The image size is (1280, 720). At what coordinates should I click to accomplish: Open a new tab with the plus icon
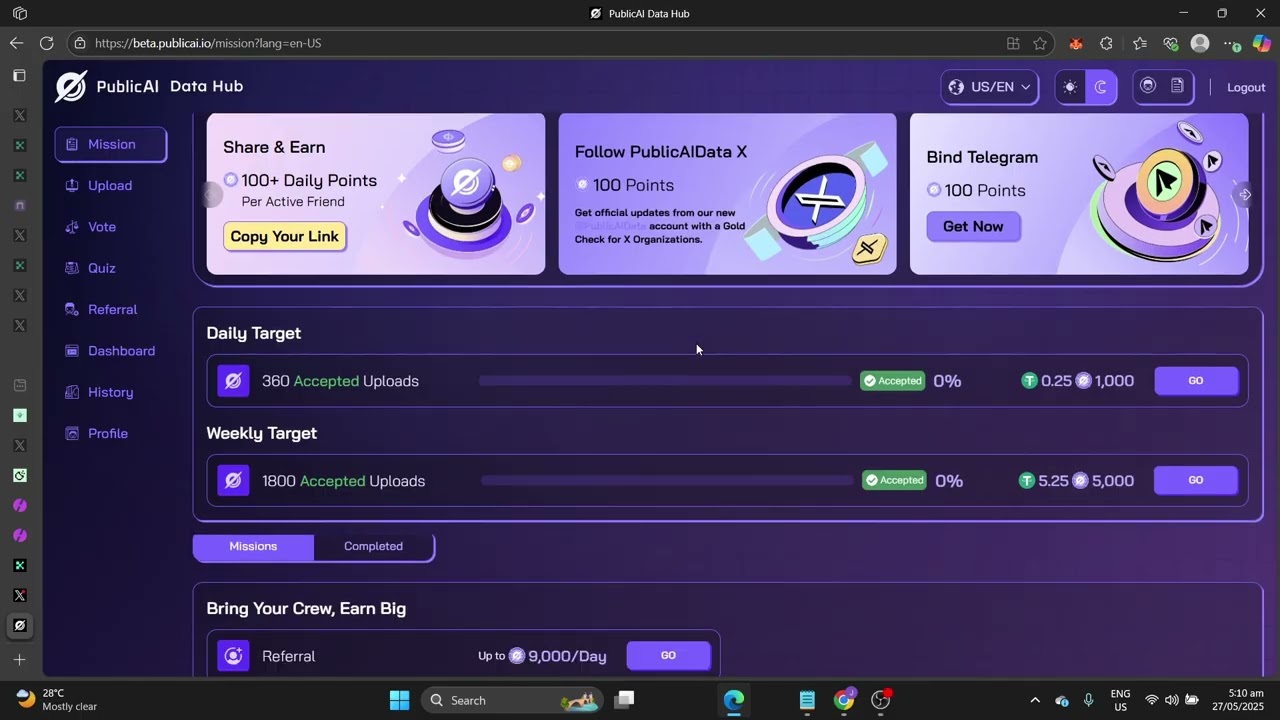19,660
